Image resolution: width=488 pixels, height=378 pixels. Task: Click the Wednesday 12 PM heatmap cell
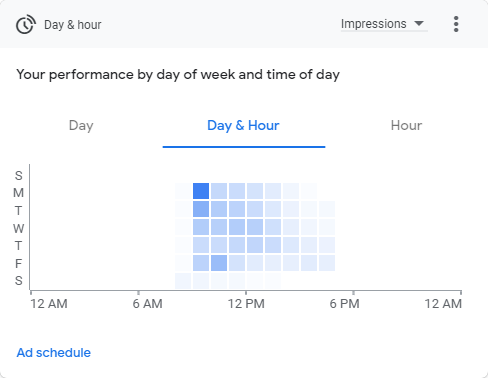click(x=255, y=227)
